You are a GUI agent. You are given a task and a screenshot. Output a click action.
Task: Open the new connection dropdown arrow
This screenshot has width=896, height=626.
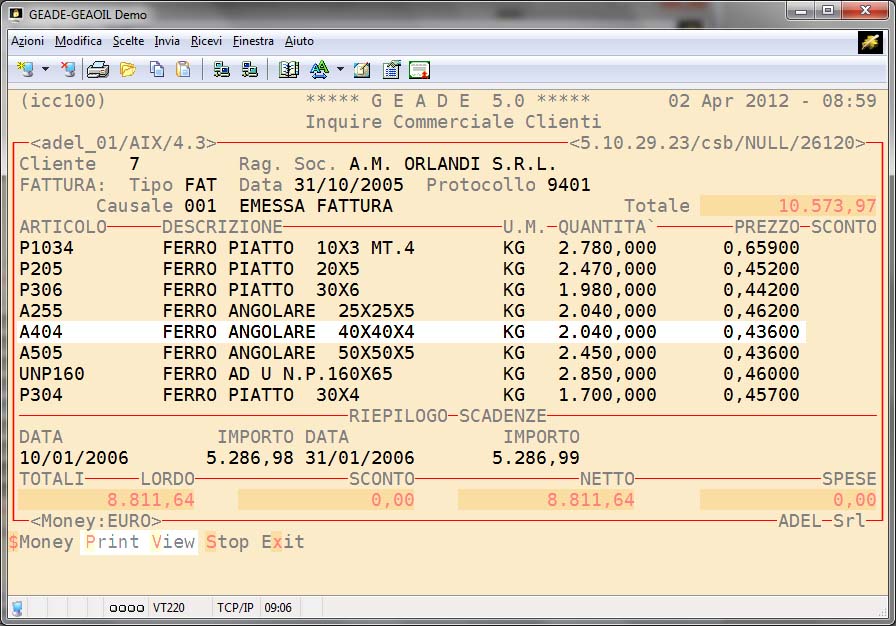pyautogui.click(x=45, y=70)
